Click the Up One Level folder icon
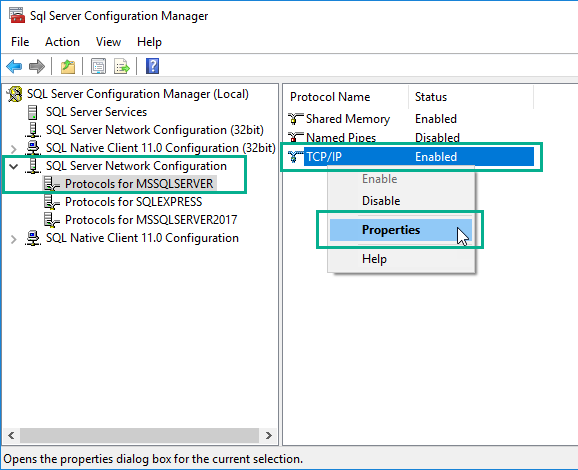578x470 pixels. (x=68, y=67)
